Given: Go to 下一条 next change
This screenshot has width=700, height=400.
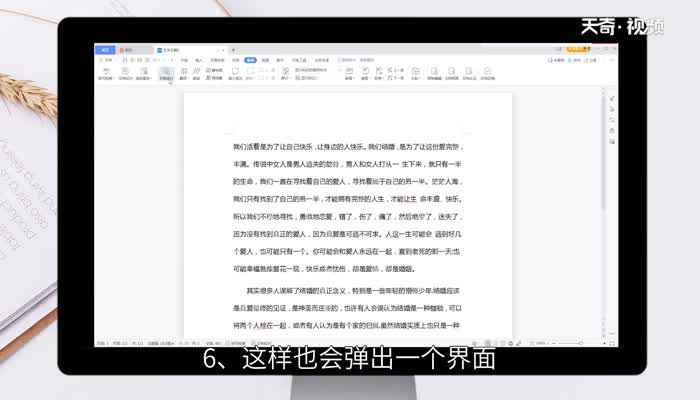Looking at the screenshot, I should (396, 78).
